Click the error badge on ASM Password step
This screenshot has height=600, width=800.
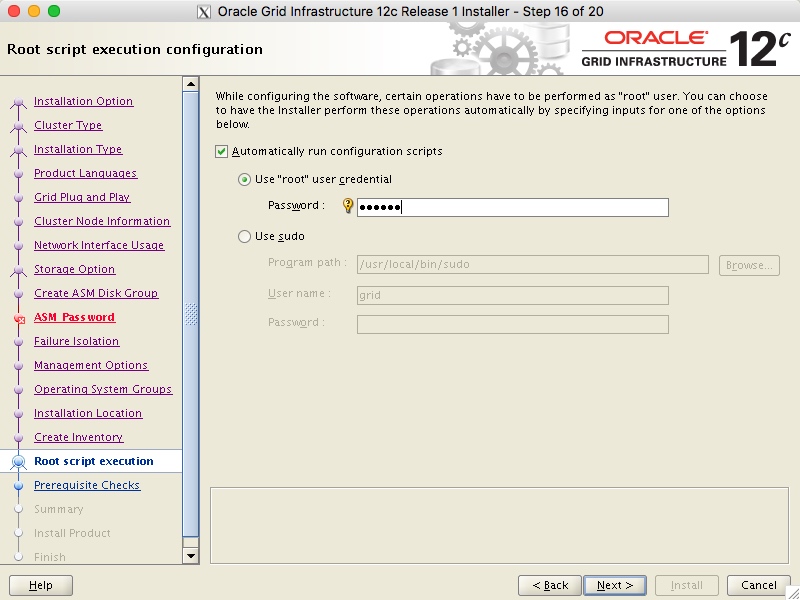(21, 316)
